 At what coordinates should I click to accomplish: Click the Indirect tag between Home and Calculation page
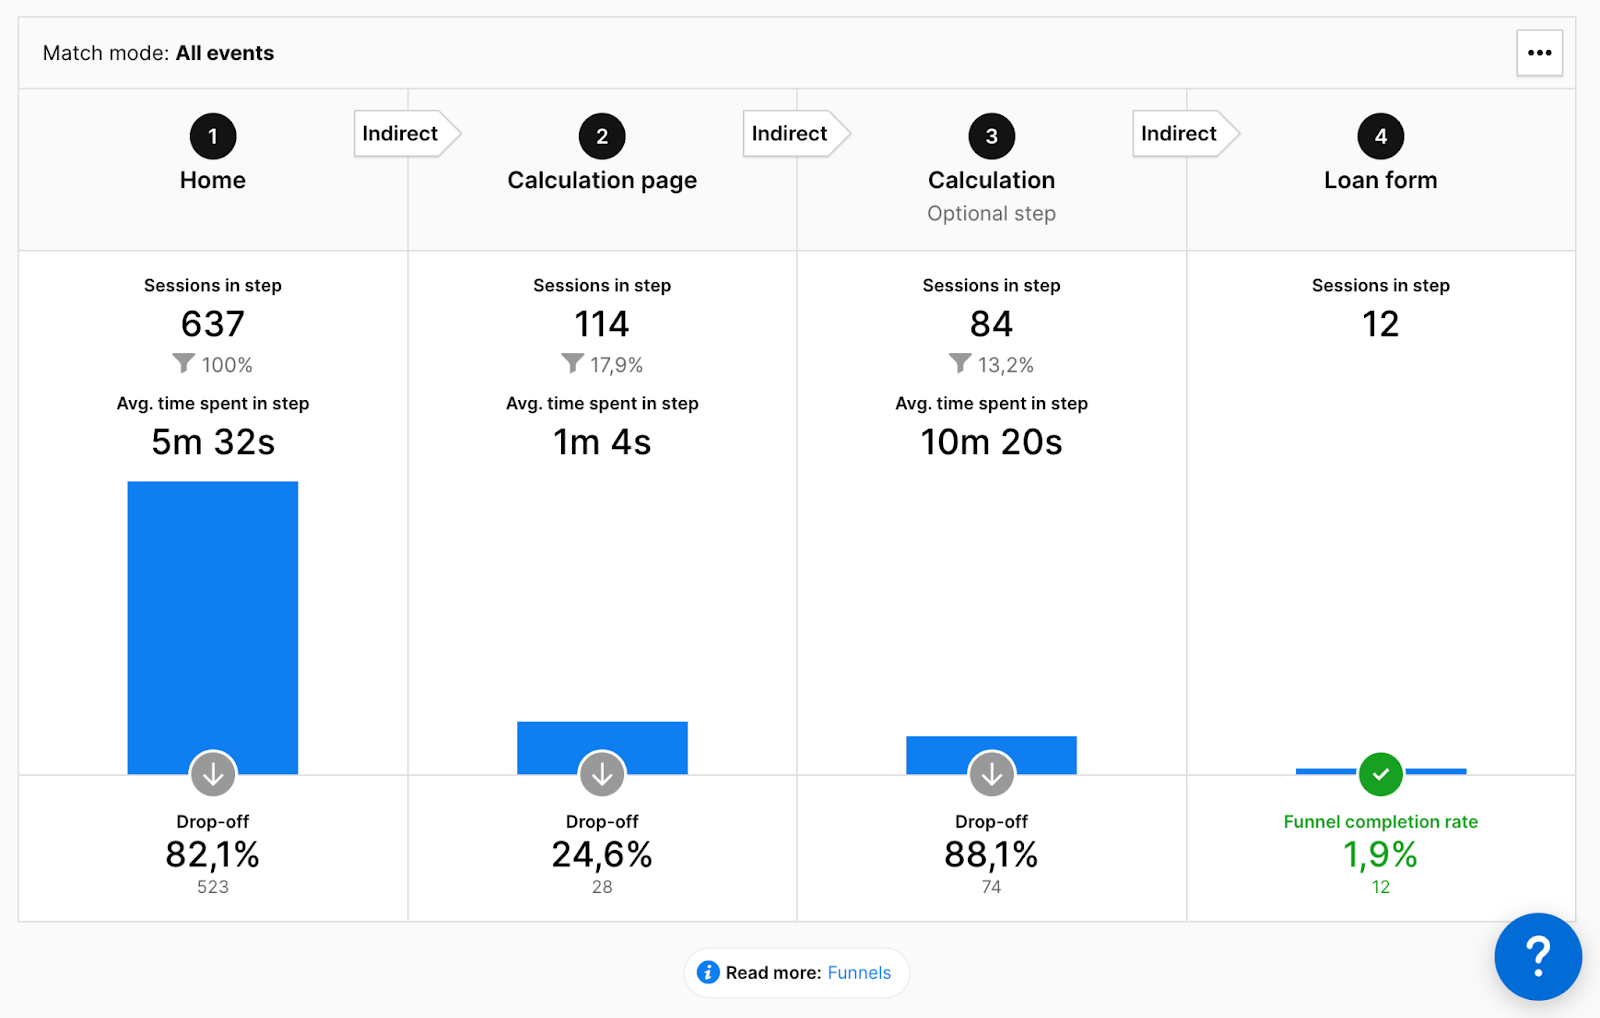(401, 134)
